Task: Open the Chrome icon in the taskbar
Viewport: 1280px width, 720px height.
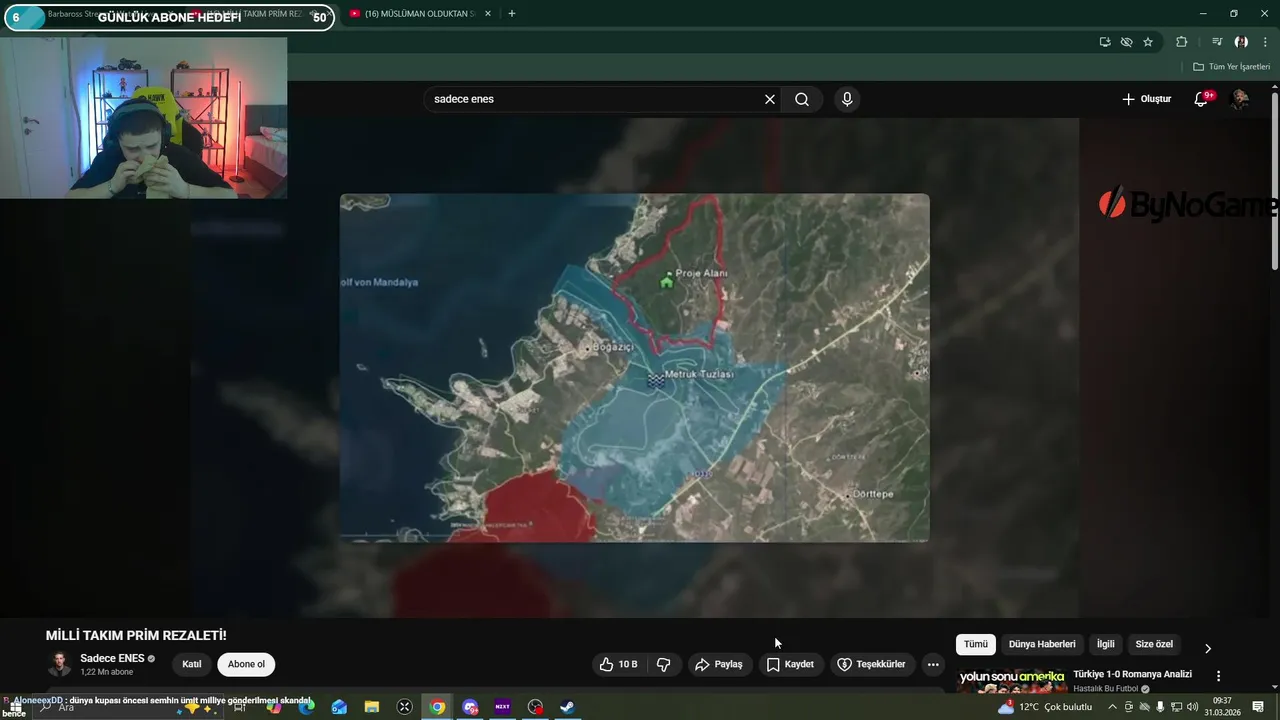Action: click(437, 707)
